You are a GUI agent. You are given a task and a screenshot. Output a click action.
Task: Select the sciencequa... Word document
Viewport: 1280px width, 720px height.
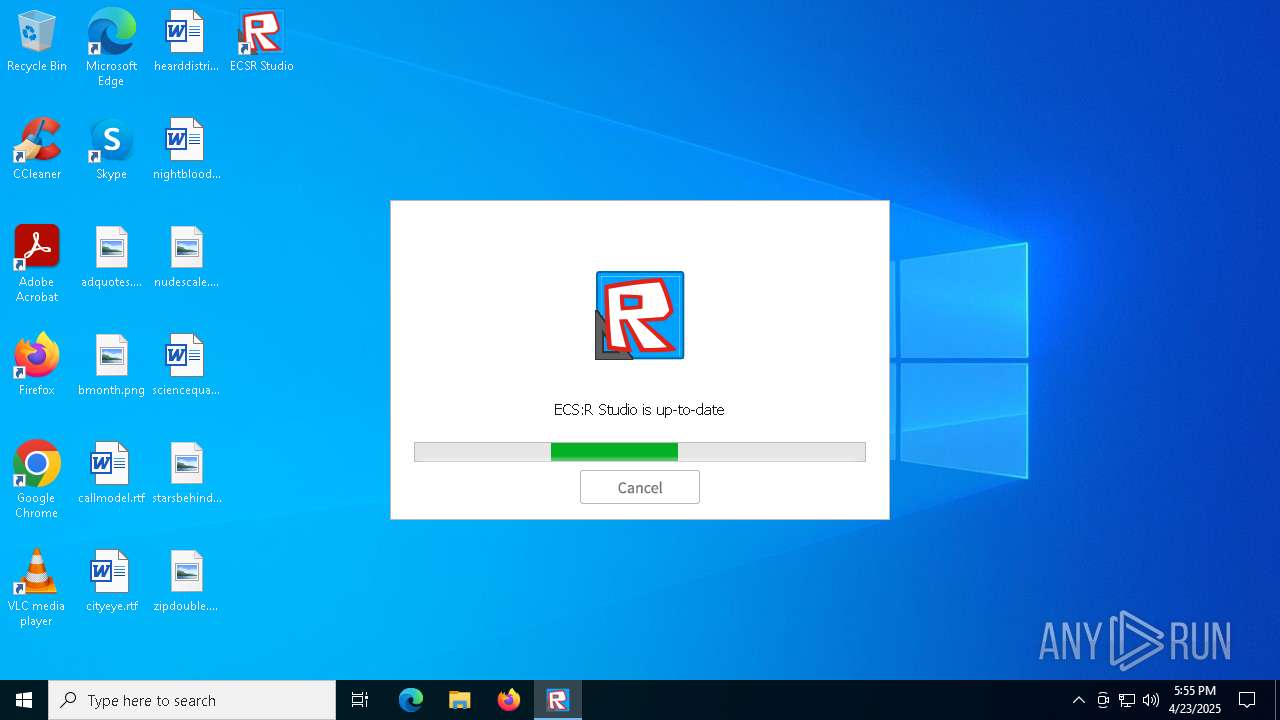[x=186, y=366]
